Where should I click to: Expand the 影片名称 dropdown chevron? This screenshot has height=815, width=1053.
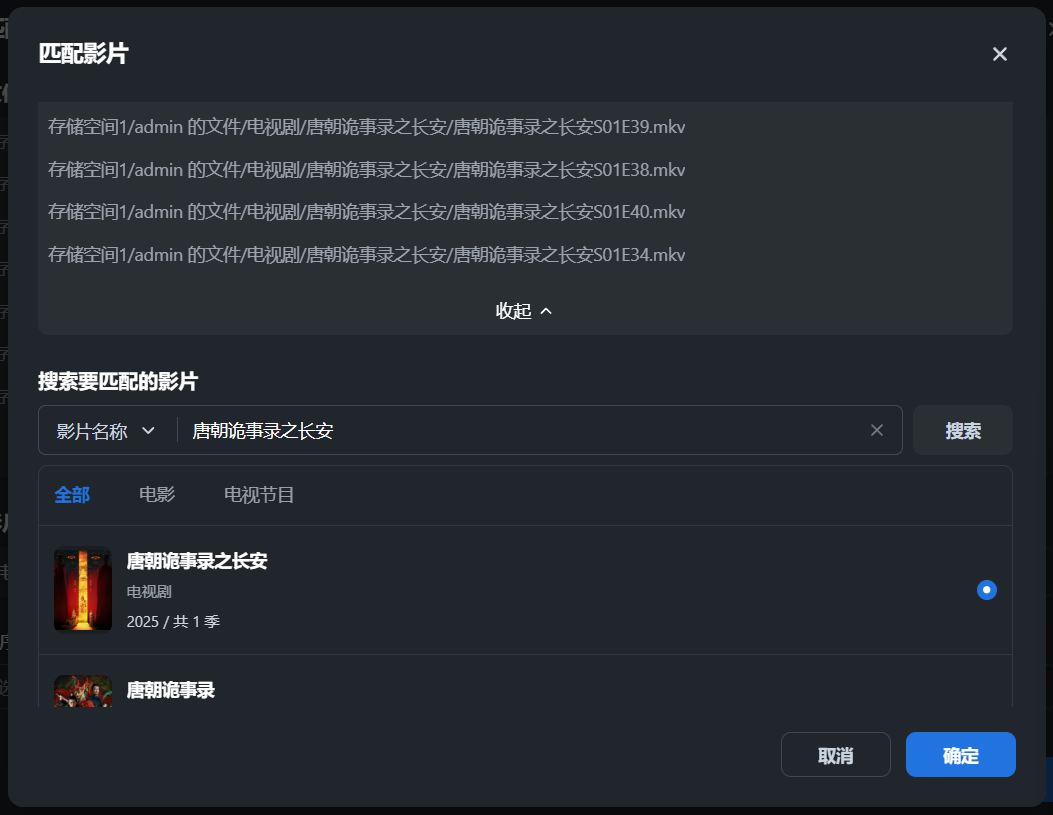point(148,430)
